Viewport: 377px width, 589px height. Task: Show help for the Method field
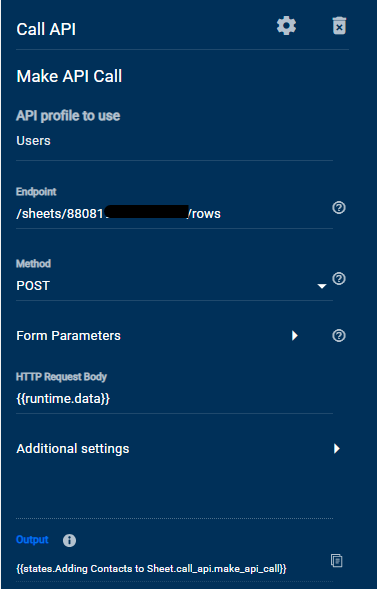339,279
